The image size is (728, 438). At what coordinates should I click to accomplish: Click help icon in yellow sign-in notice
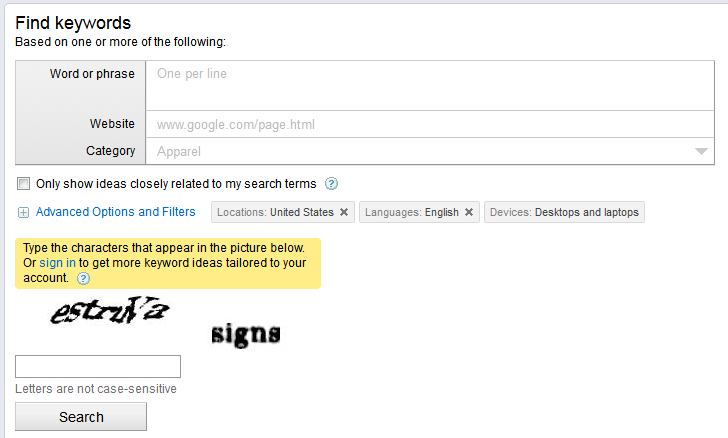tap(83, 278)
